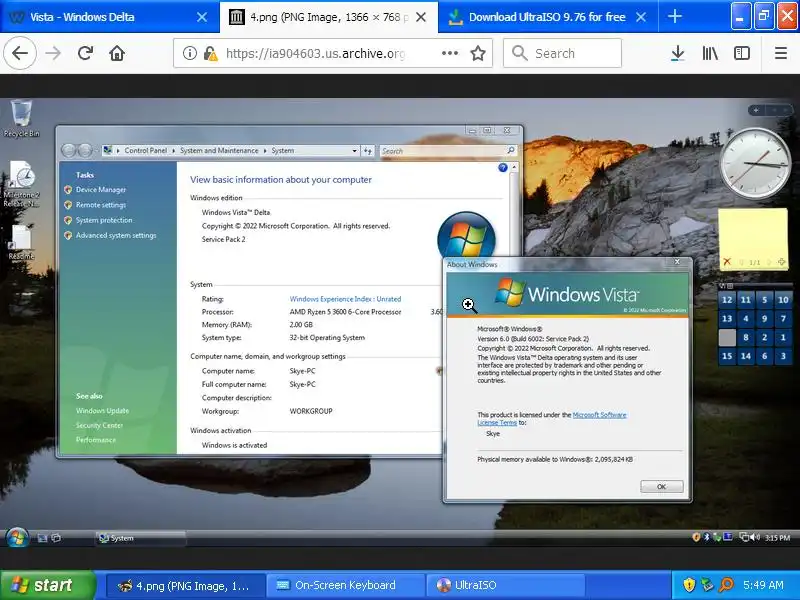Open Performance under See also
This screenshot has width=800, height=600.
(95, 440)
